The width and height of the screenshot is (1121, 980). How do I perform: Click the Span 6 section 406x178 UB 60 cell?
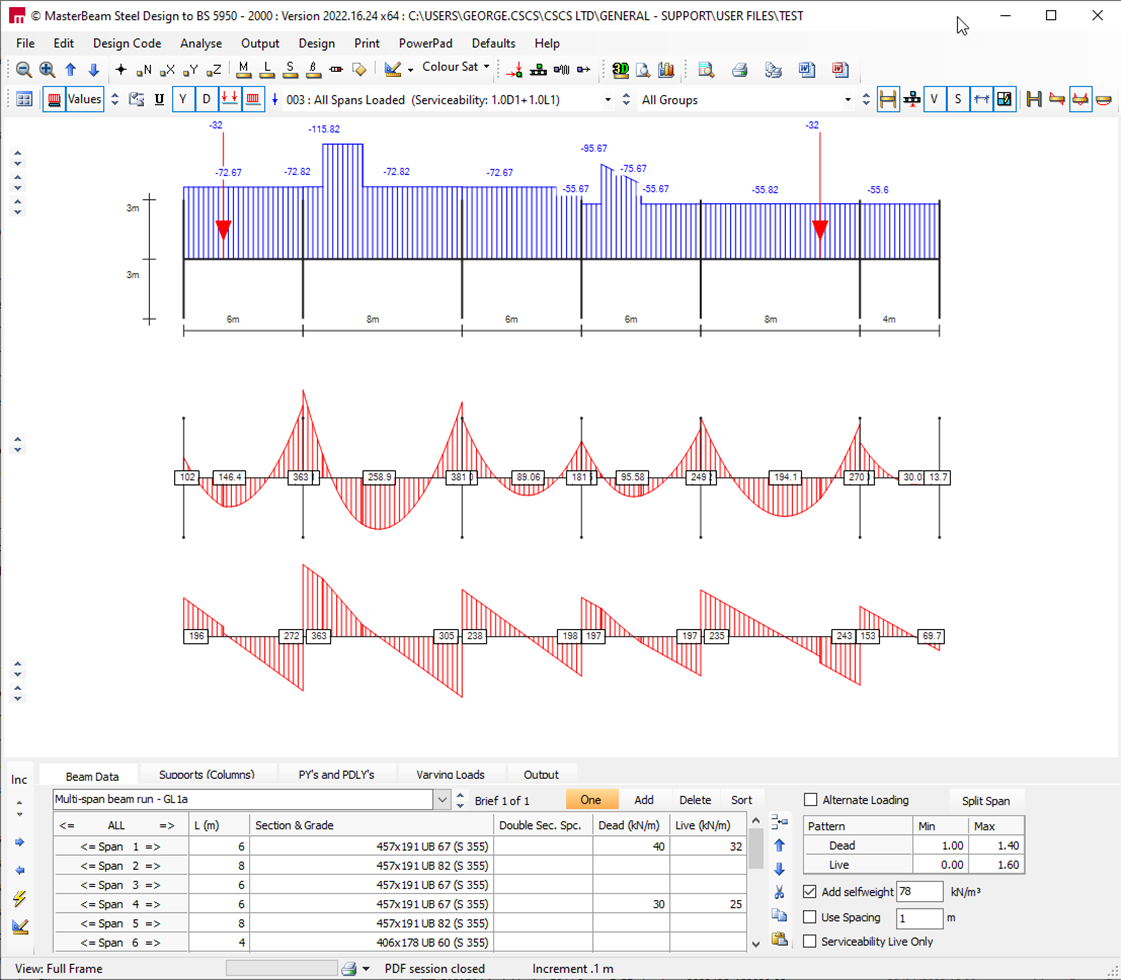[x=372, y=943]
